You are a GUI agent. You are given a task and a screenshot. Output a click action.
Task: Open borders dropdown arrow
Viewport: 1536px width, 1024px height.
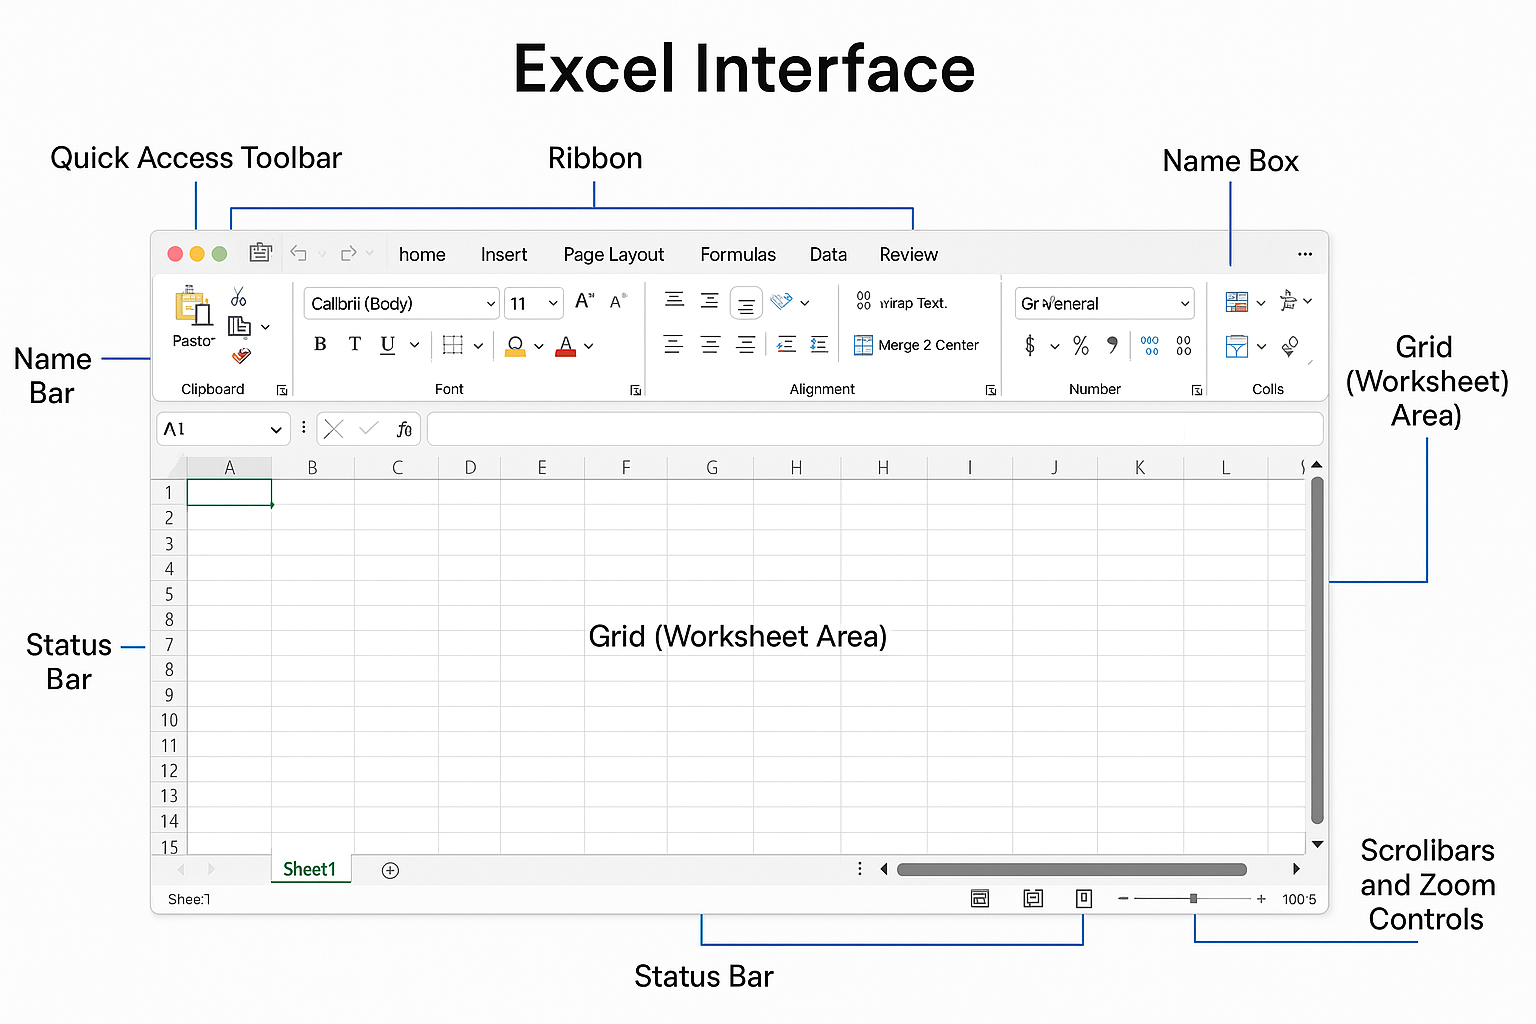[478, 346]
